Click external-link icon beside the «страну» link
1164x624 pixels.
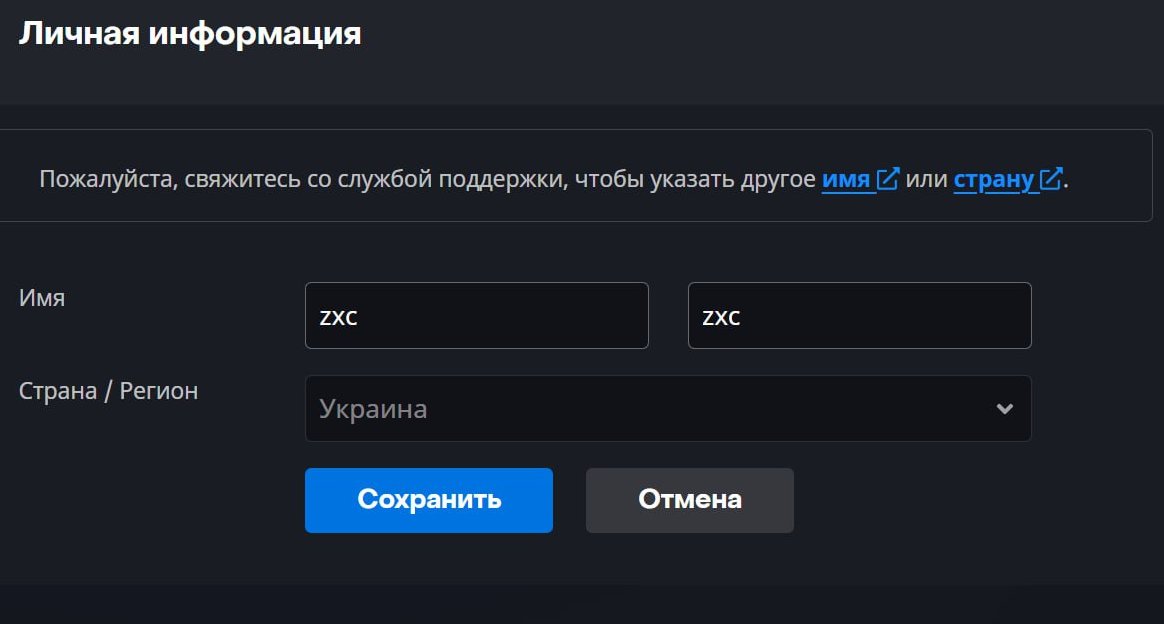coord(1051,179)
